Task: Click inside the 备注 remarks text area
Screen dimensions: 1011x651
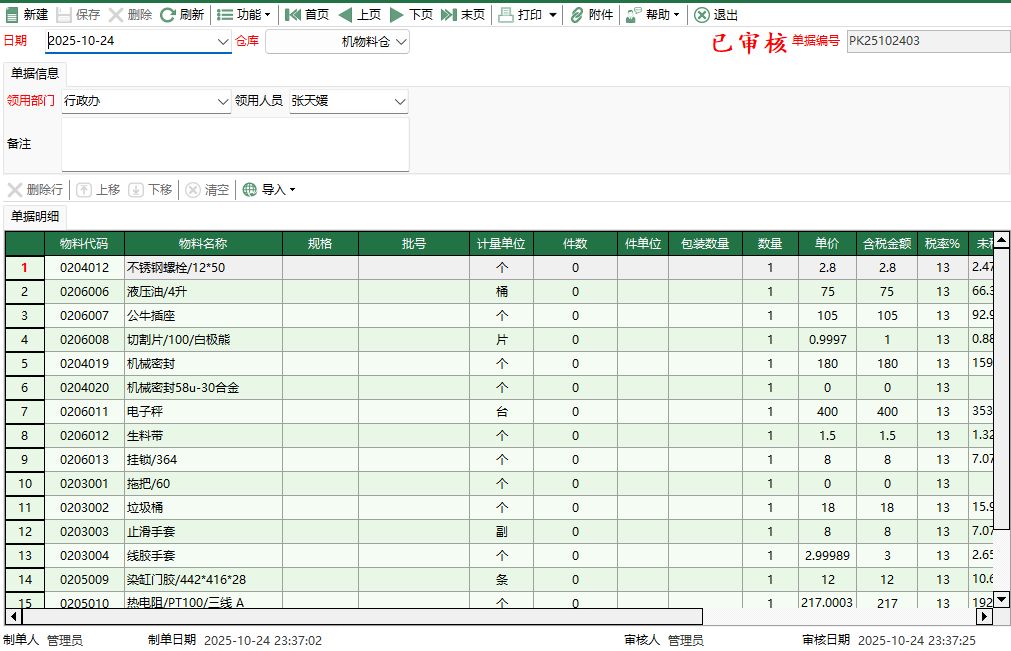Action: [235, 145]
